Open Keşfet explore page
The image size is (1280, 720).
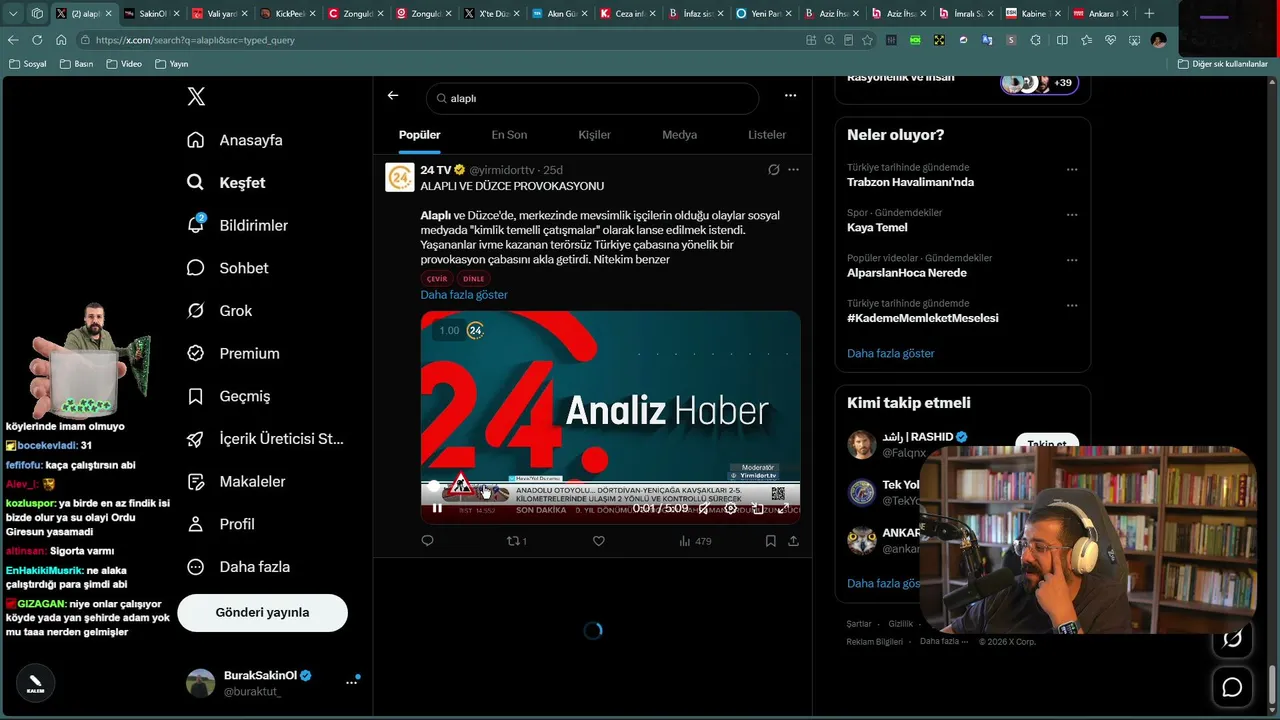(226, 183)
